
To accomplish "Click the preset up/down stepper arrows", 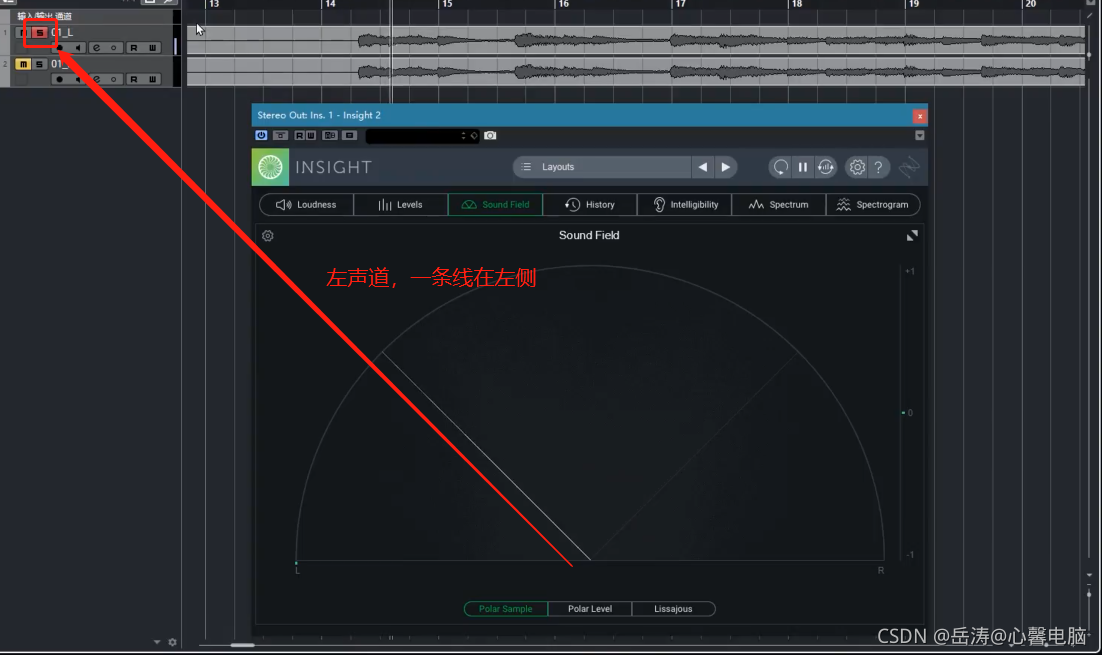I will [463, 136].
